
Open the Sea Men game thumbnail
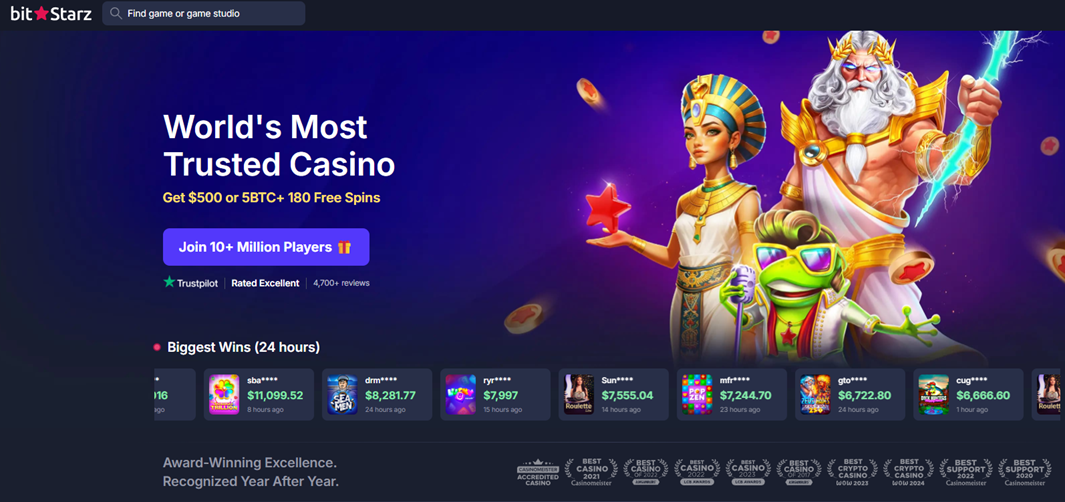tap(342, 395)
